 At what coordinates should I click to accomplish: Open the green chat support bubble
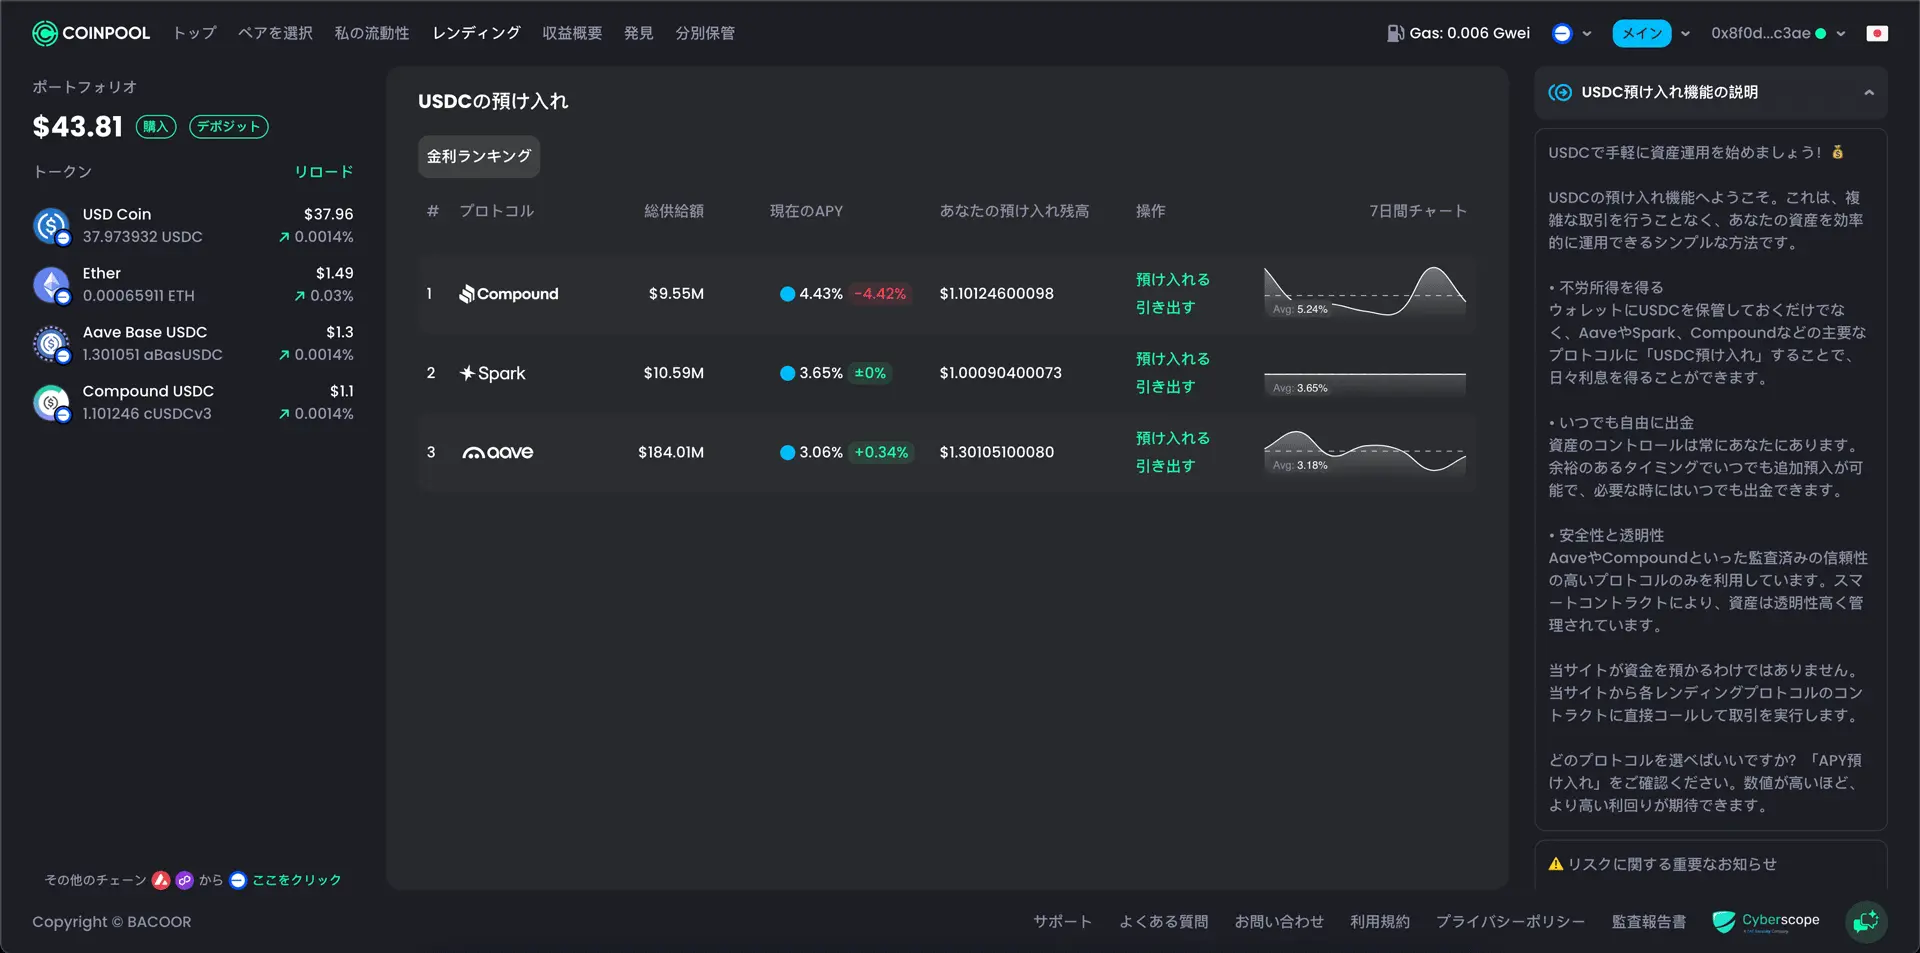[x=1866, y=921]
